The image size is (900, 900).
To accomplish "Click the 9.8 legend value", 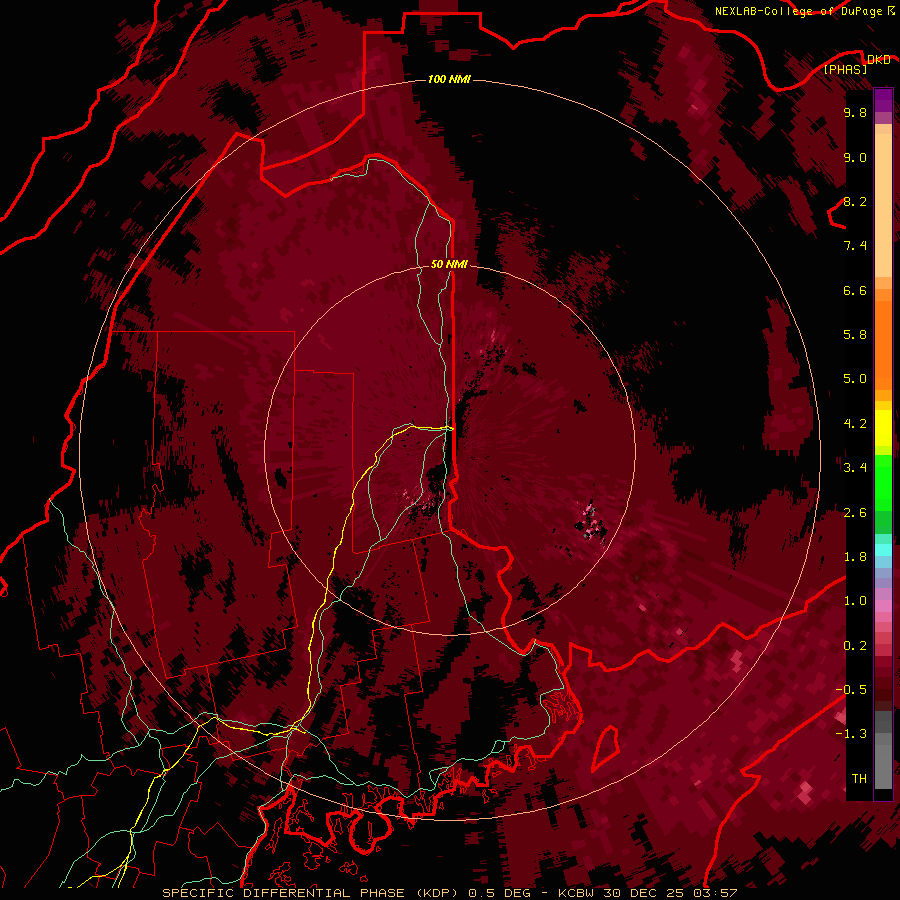I will 855,112.
